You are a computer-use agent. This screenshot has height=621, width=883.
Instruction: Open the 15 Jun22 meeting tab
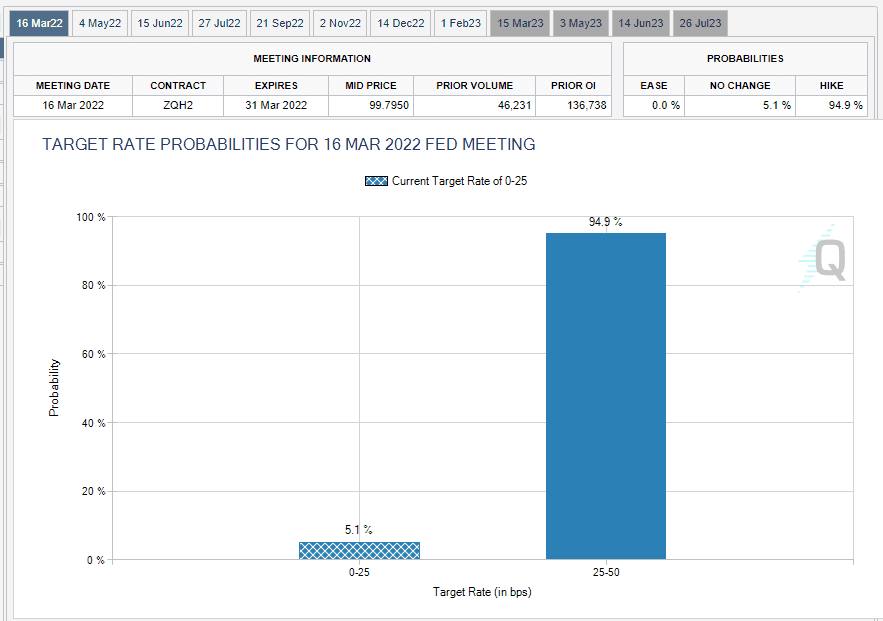(x=160, y=23)
